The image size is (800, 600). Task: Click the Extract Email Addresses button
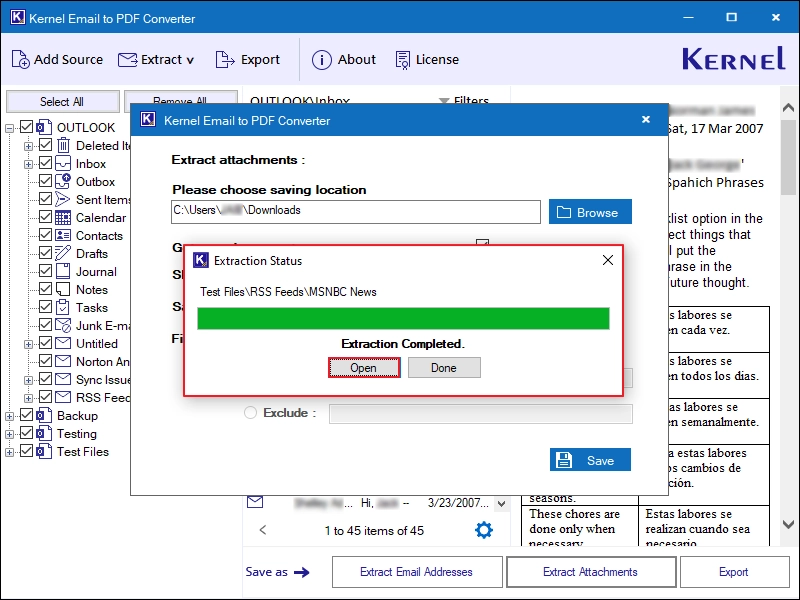[x=417, y=571]
